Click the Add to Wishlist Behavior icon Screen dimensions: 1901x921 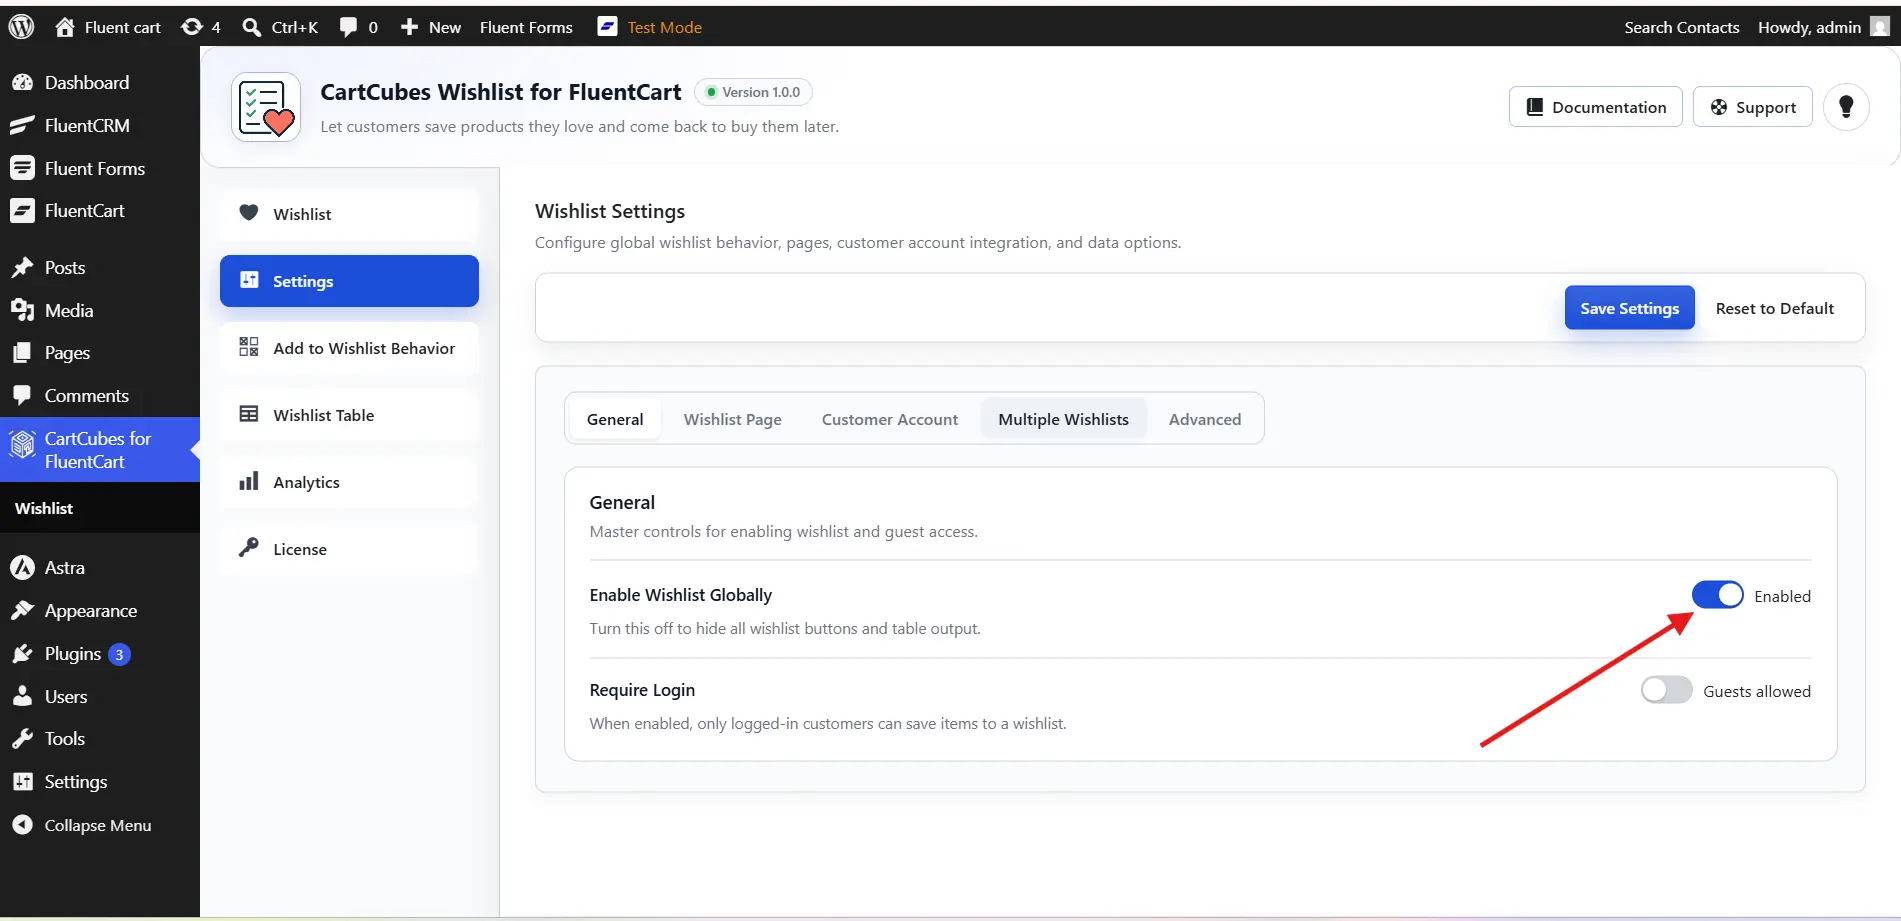pos(249,347)
